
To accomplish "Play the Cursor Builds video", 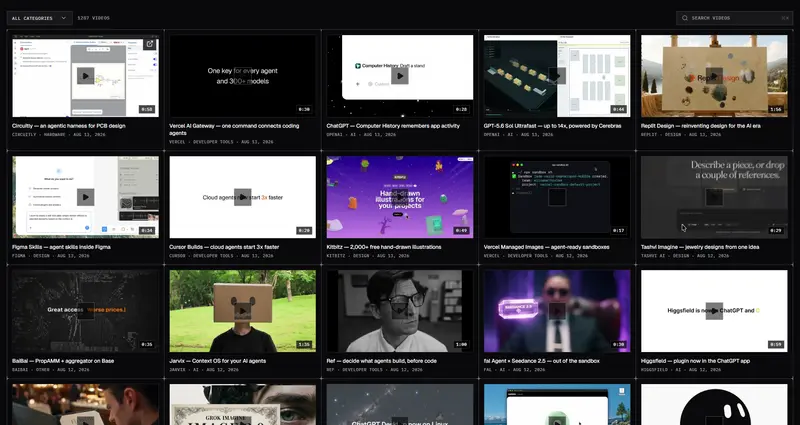I will (x=242, y=197).
